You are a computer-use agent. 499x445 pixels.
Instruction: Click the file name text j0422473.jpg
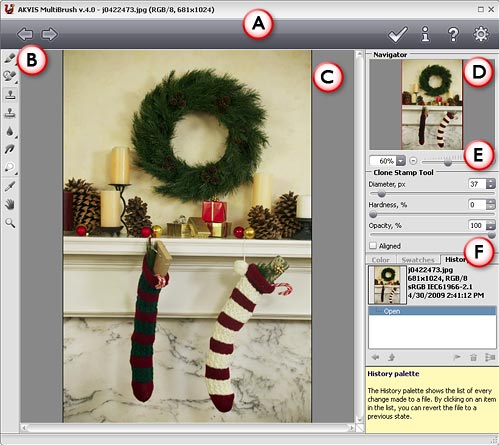click(430, 269)
